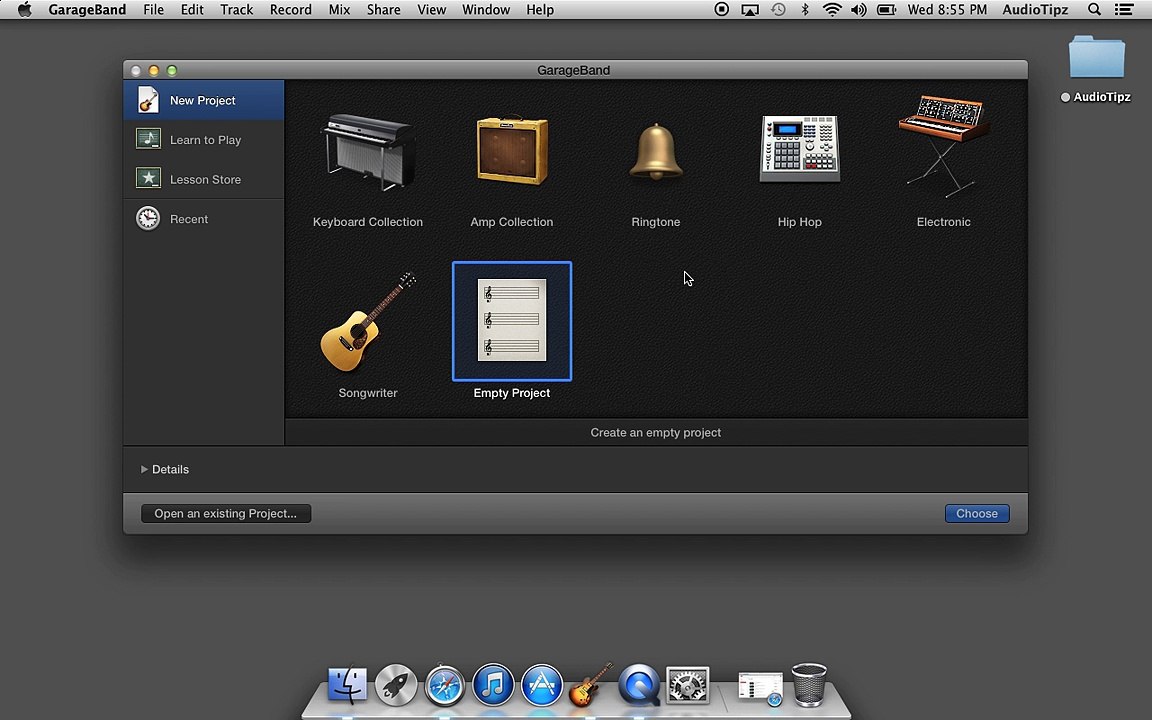Choose the Amp Collection amplifier icon
Image resolution: width=1152 pixels, height=720 pixels.
(512, 150)
